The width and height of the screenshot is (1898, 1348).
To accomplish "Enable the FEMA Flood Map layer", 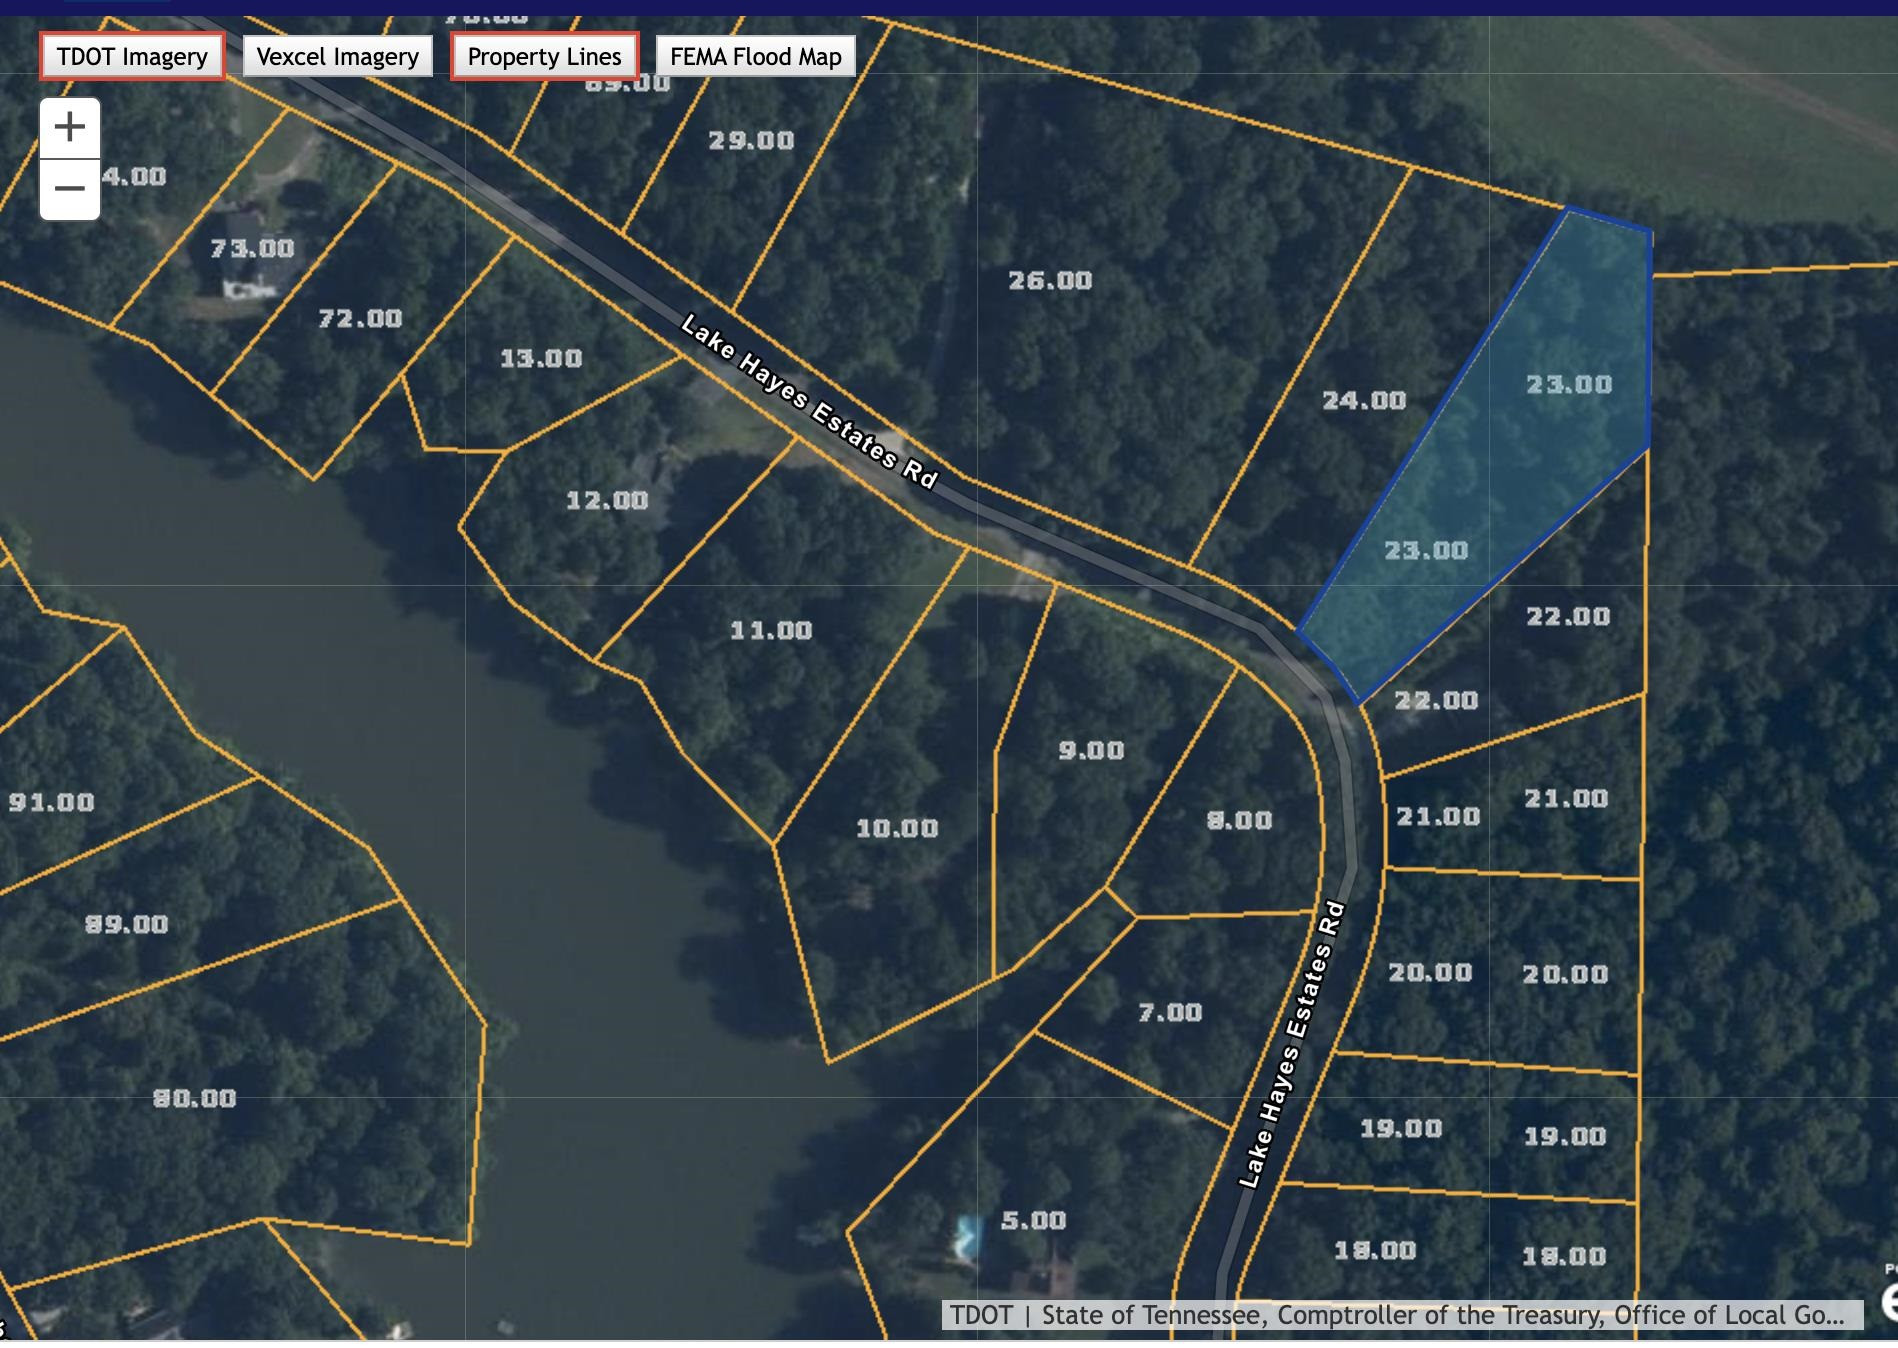I will [x=755, y=57].
